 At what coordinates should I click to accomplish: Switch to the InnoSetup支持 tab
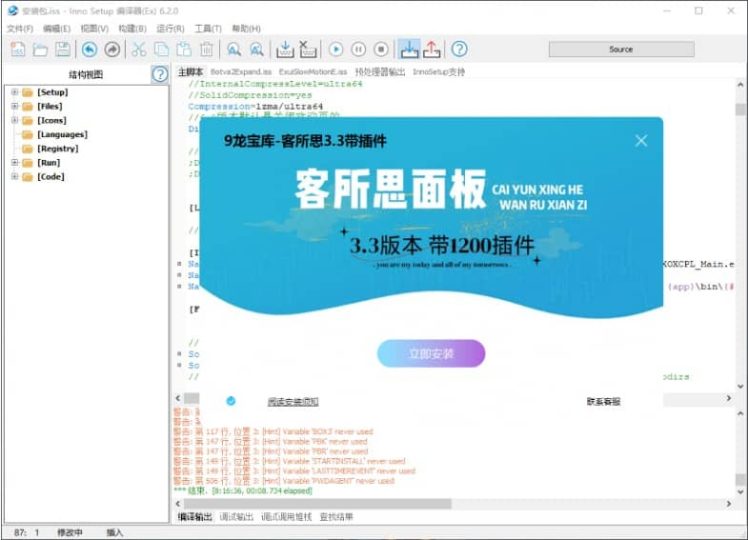pos(438,72)
